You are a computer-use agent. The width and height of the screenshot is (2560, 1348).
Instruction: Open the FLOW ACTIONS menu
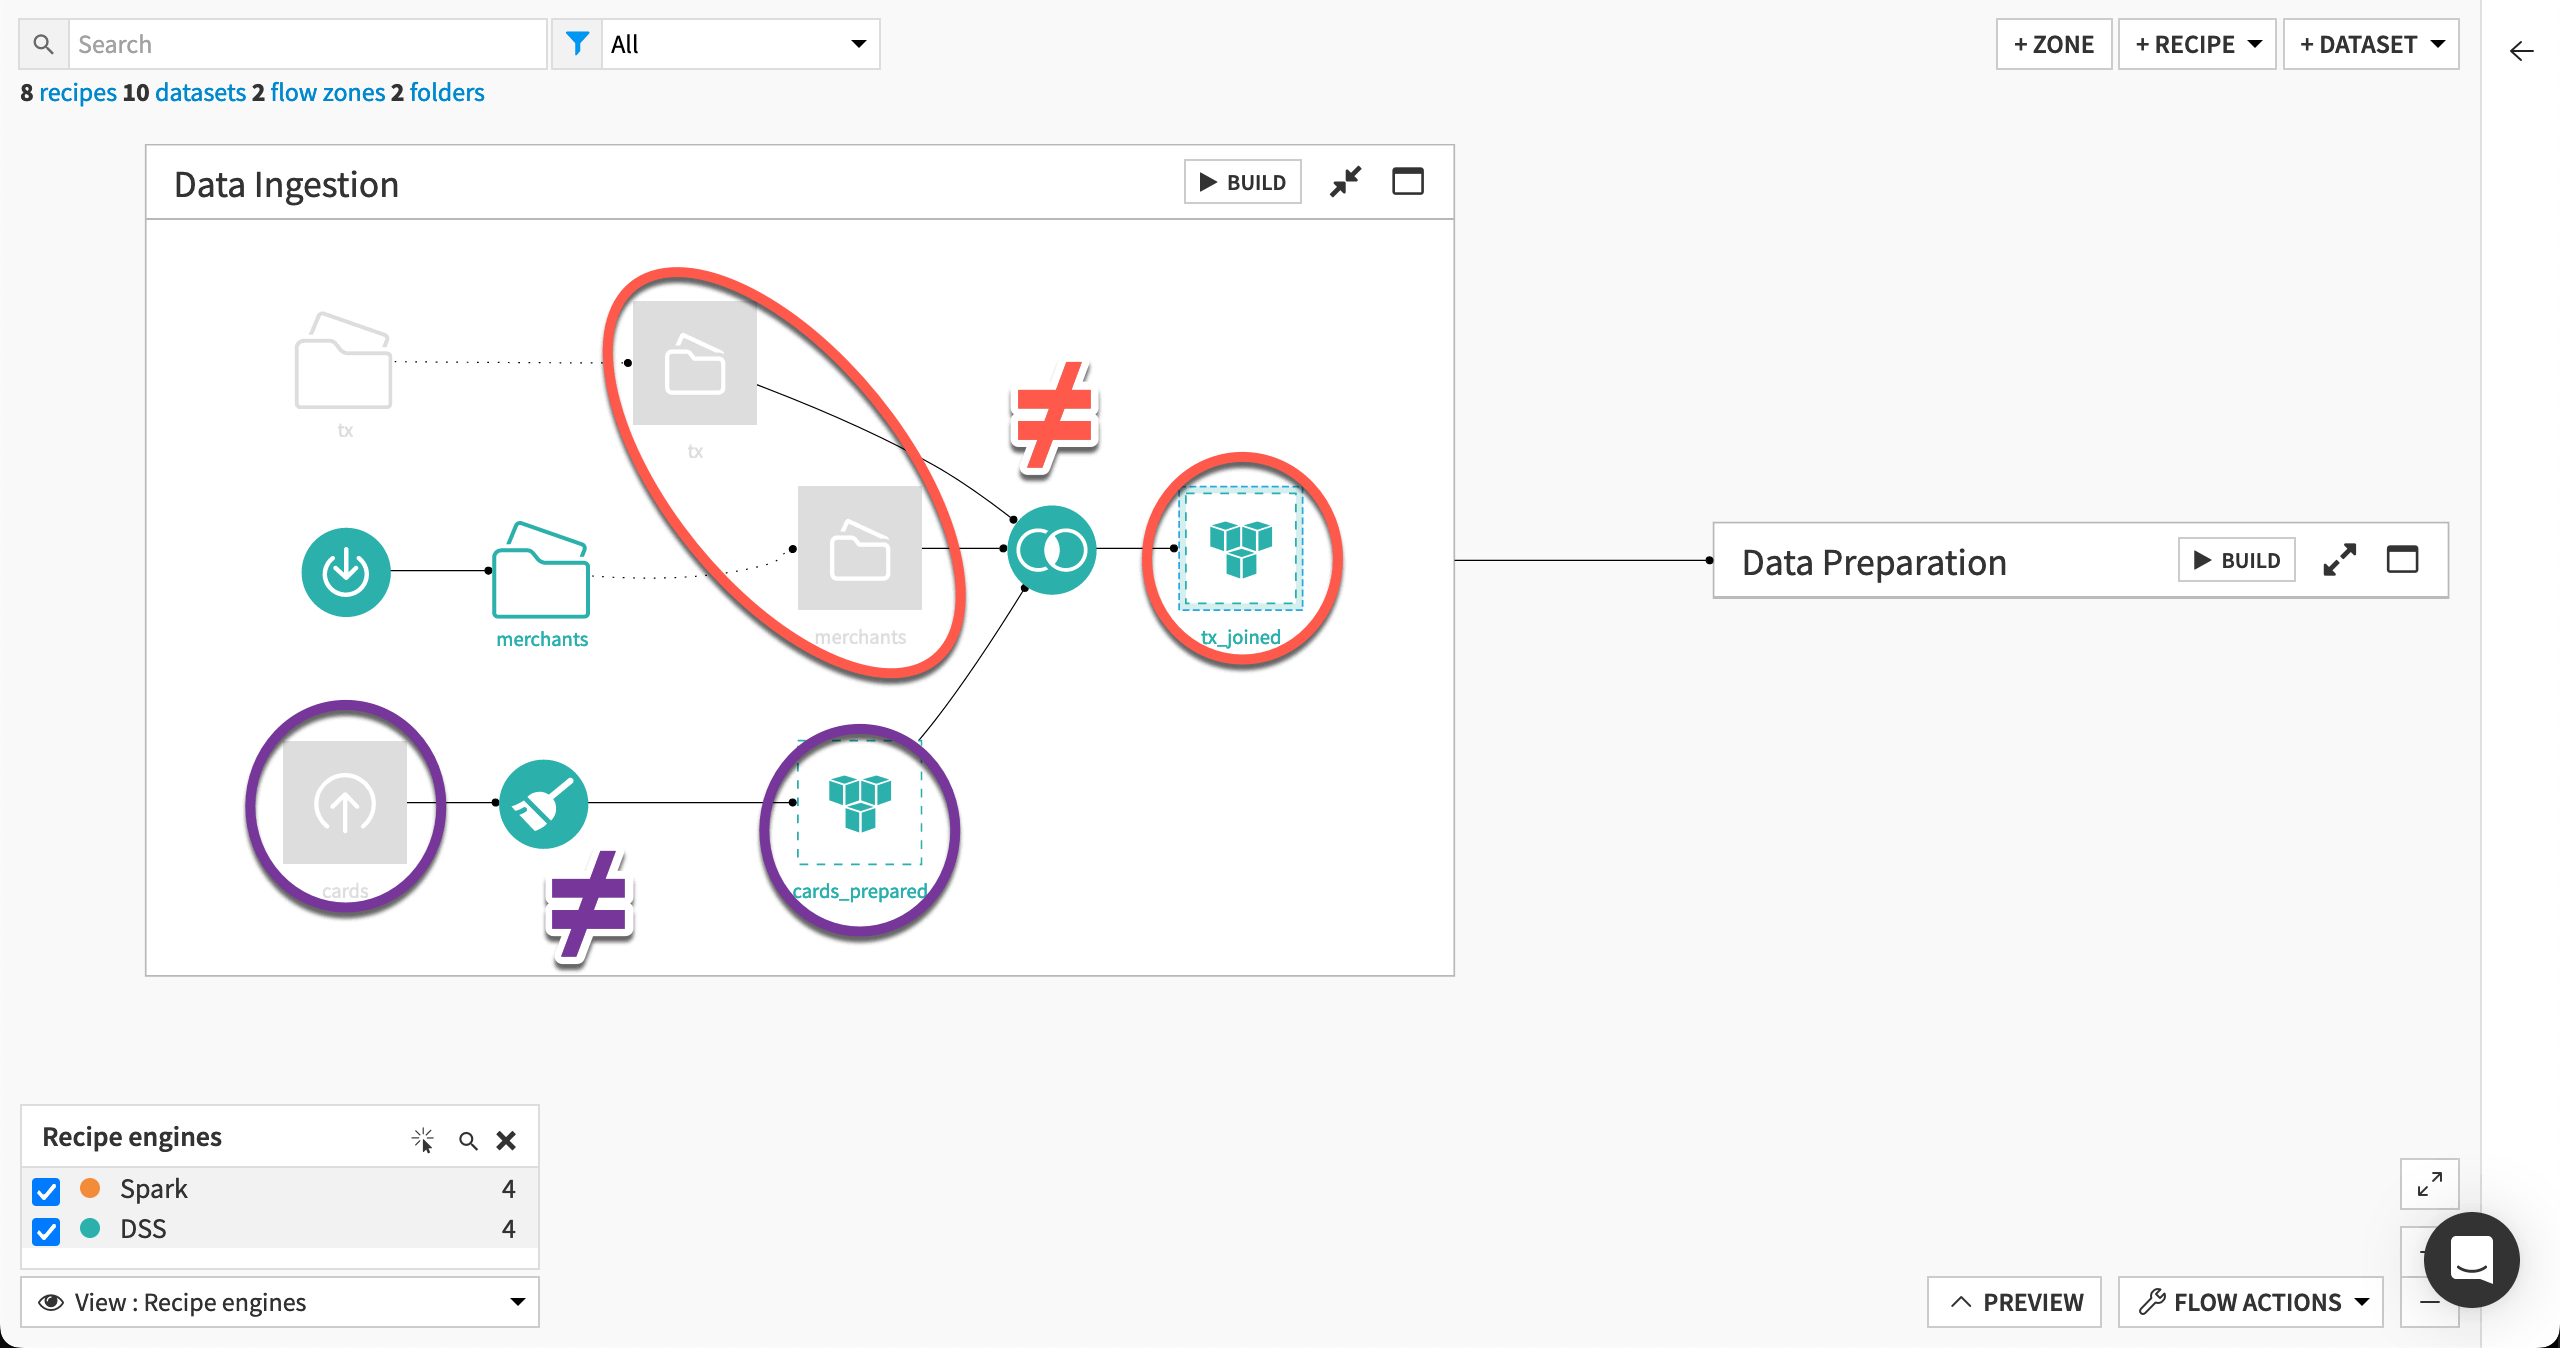[x=2250, y=1302]
